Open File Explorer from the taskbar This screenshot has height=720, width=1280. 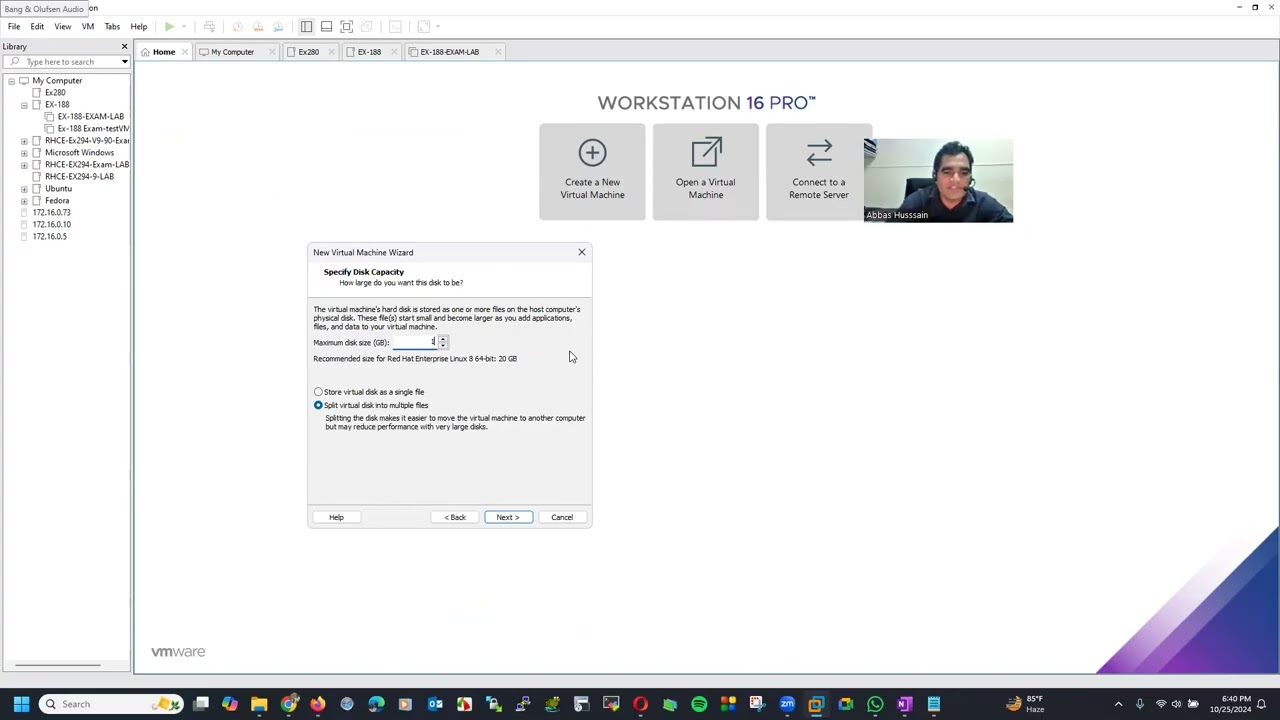pos(259,704)
